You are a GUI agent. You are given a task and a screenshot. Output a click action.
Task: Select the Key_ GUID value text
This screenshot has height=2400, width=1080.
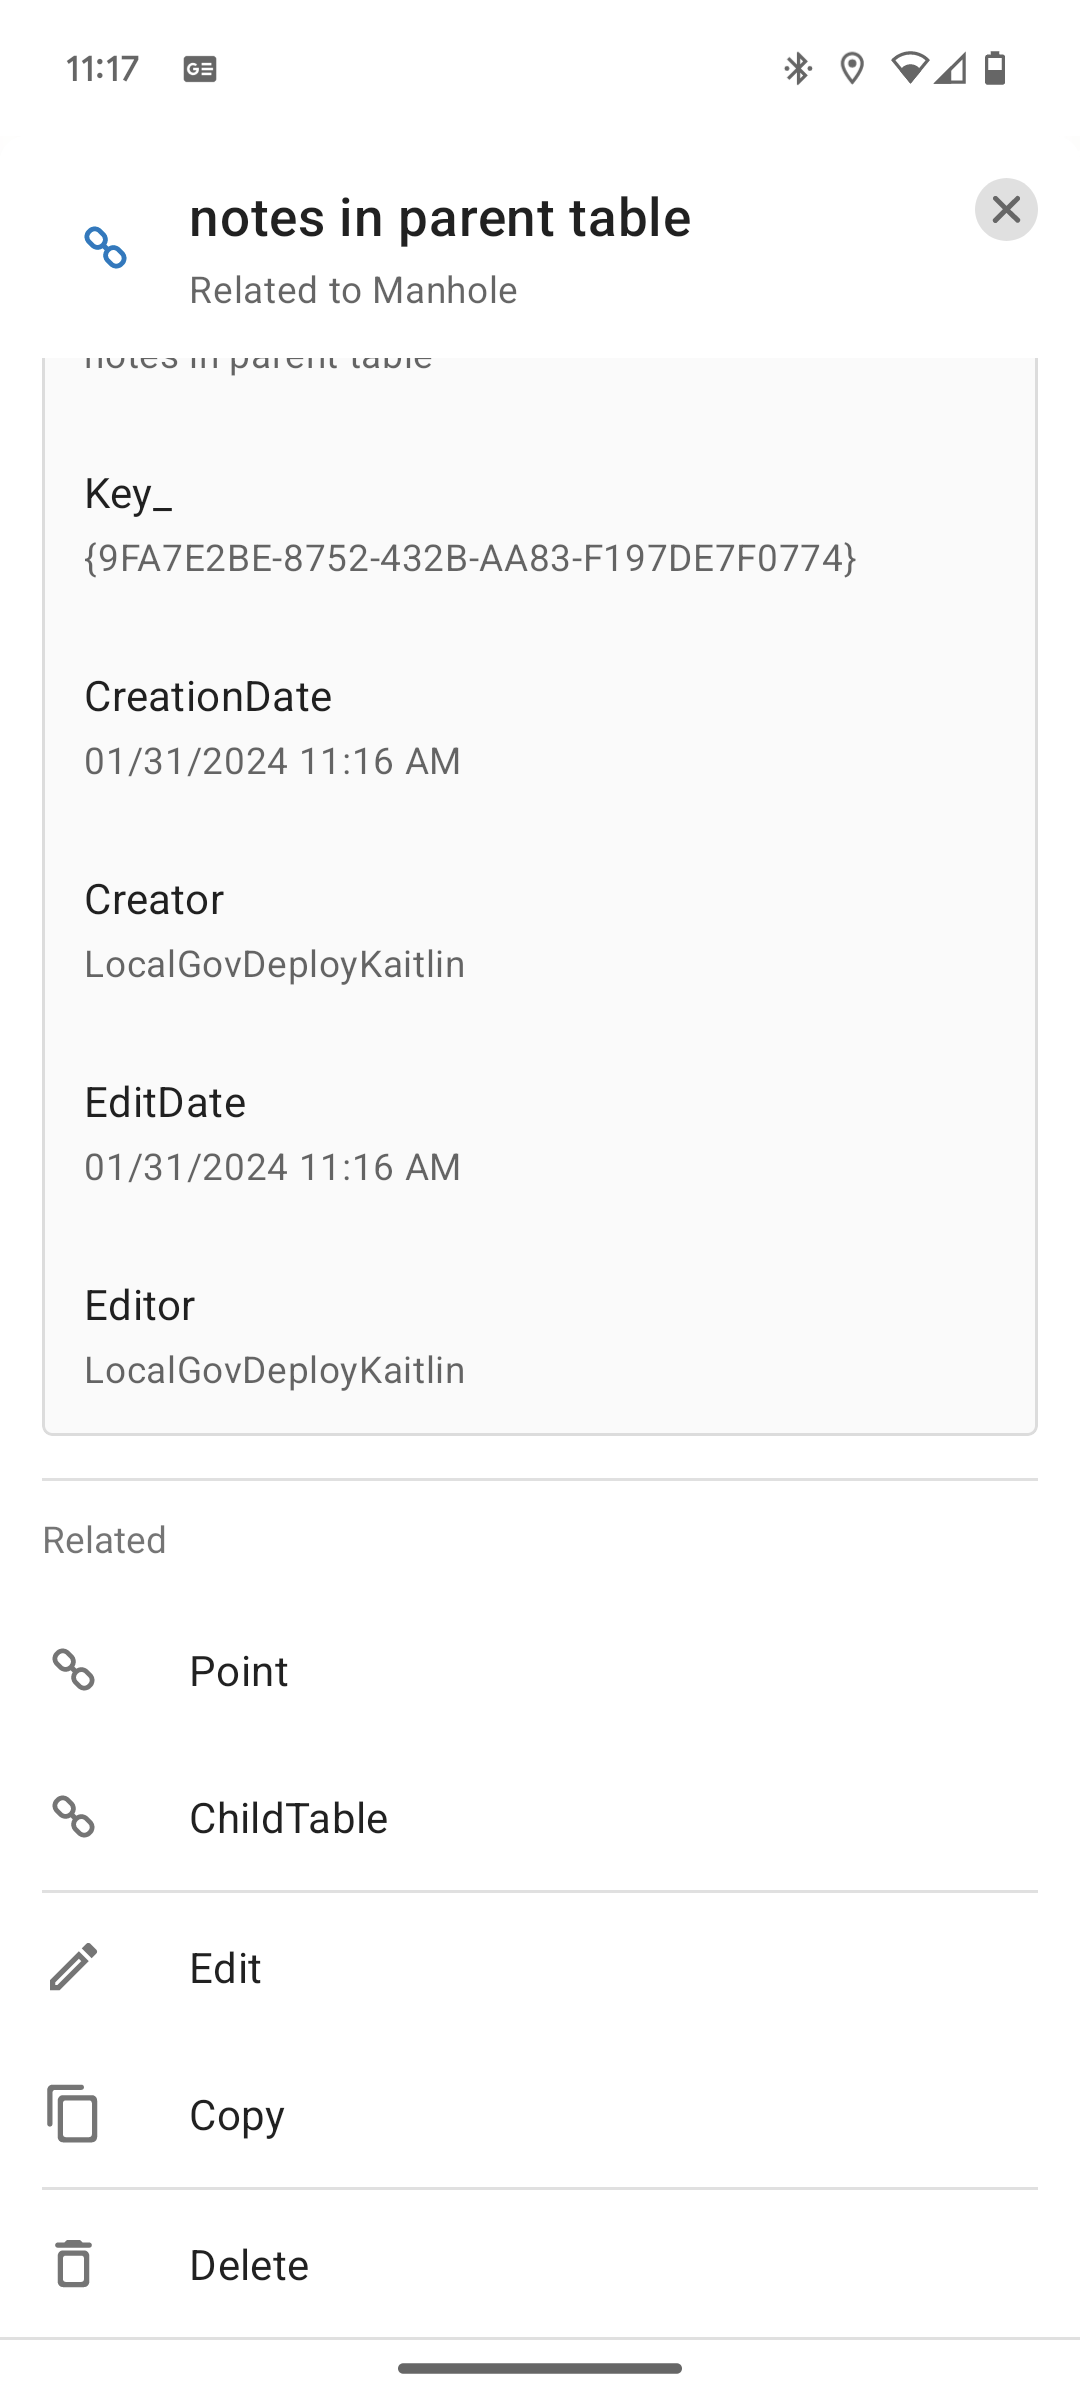(x=470, y=560)
